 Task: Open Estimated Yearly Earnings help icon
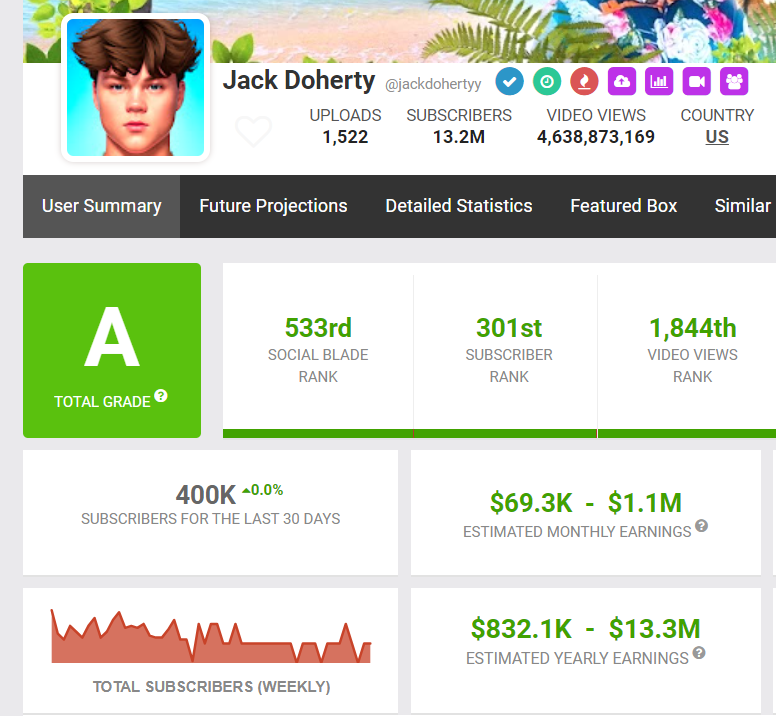coord(699,653)
